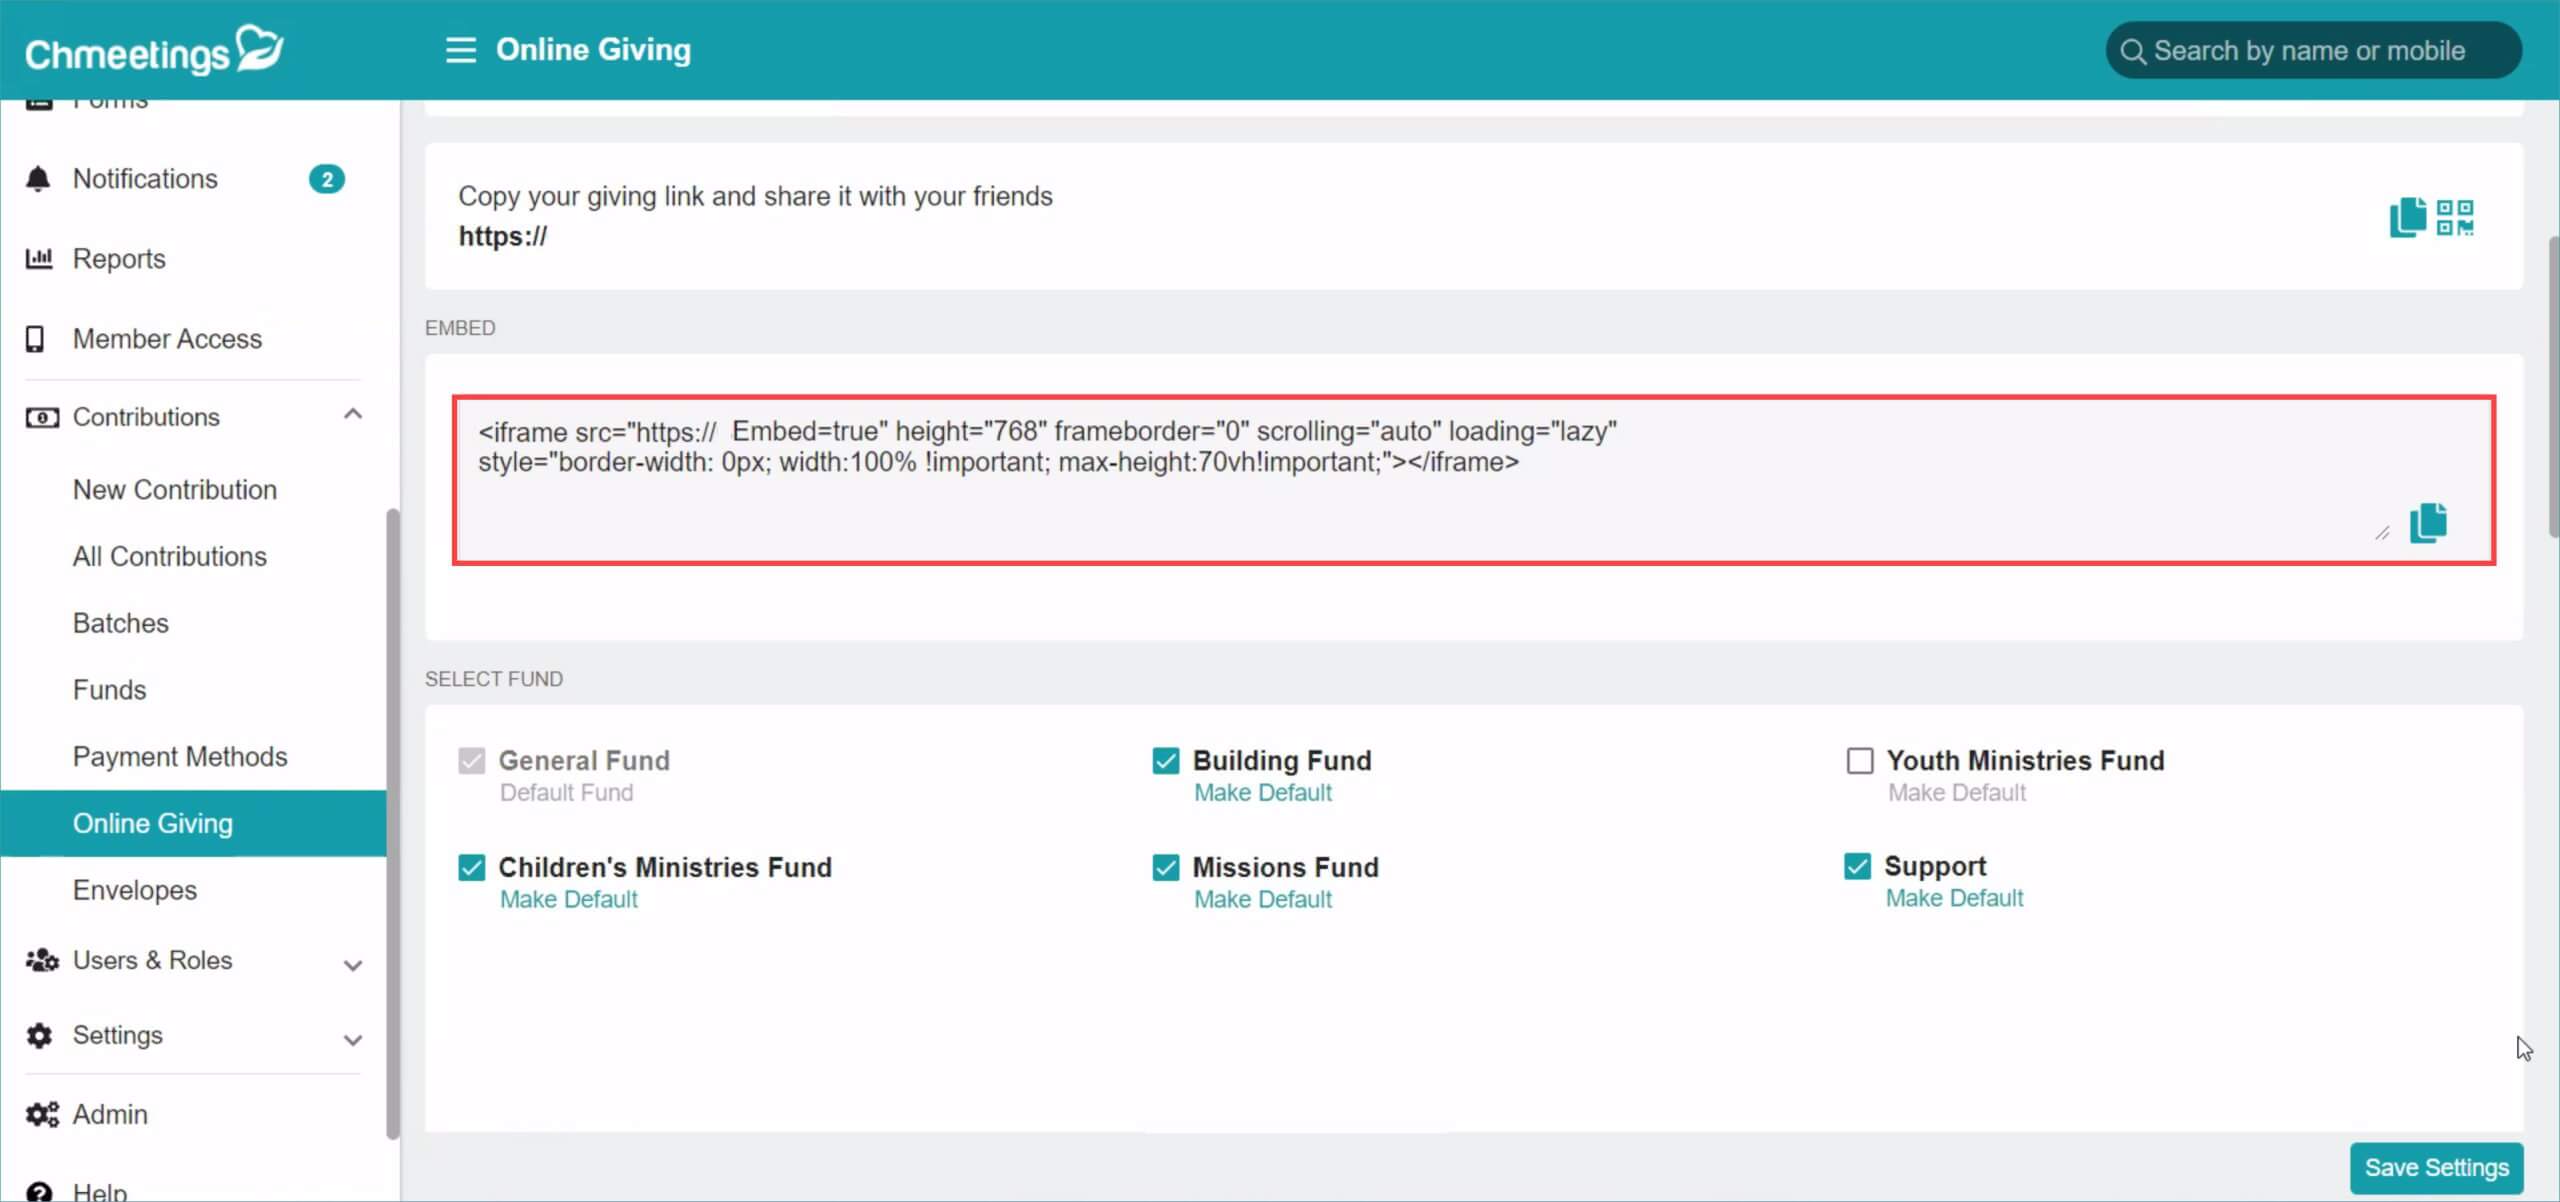The width and height of the screenshot is (2560, 1202).
Task: Click the Admin gears icon
Action: coord(42,1114)
